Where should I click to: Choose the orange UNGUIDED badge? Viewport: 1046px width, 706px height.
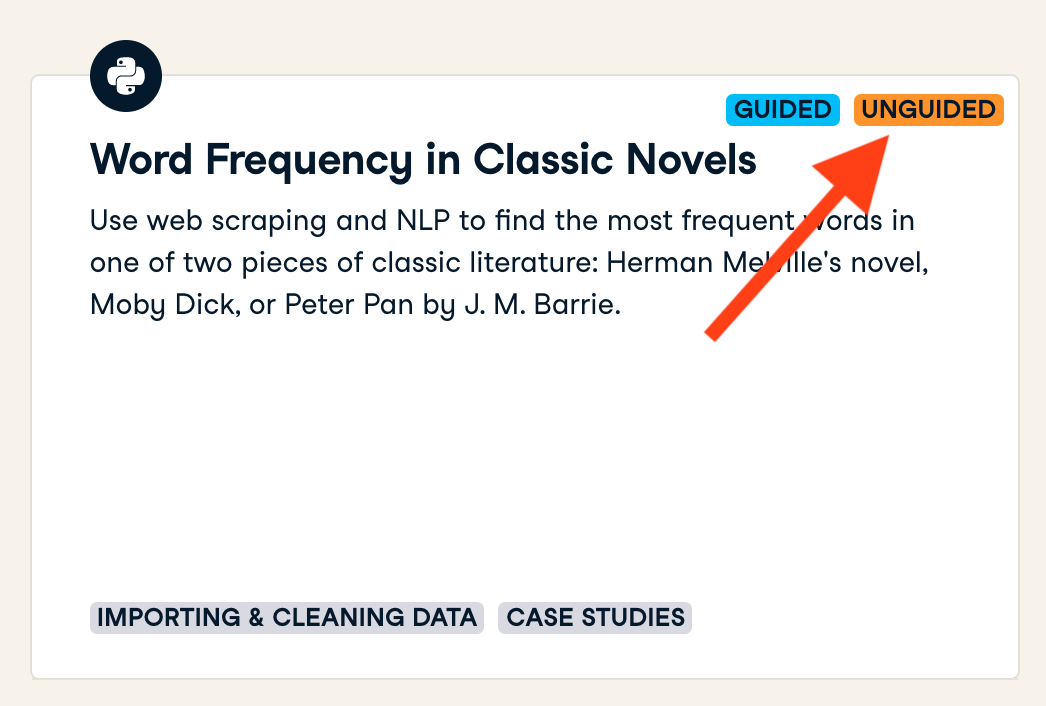point(928,109)
